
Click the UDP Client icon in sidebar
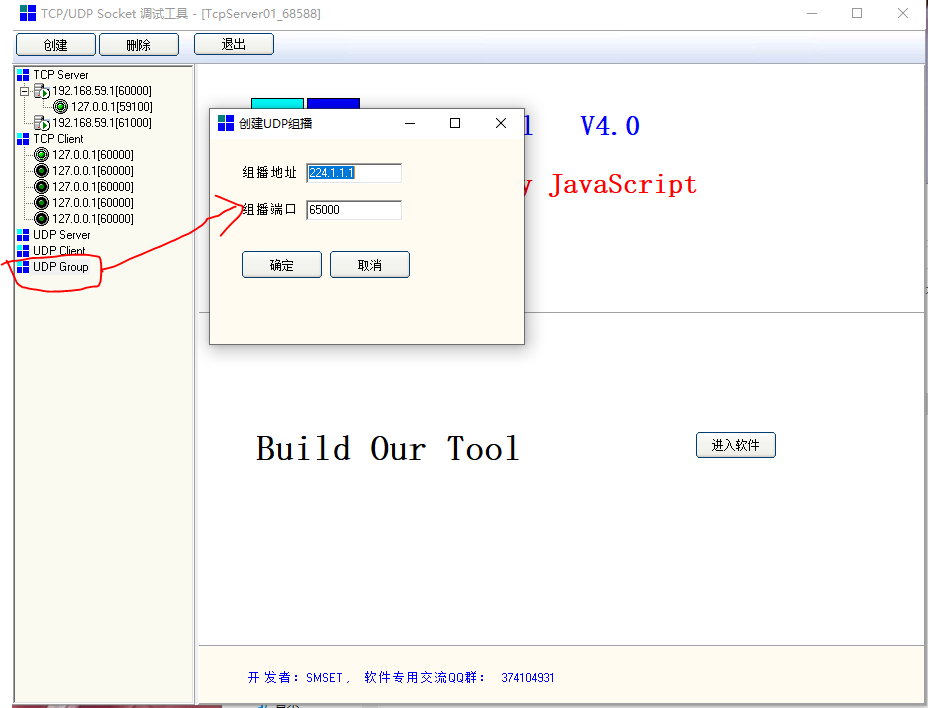click(23, 249)
